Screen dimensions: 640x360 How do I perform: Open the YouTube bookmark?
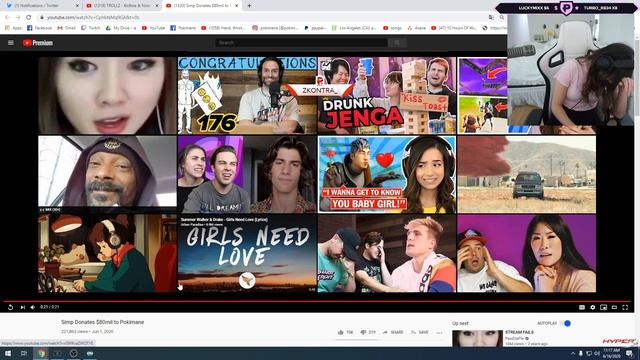(153, 28)
